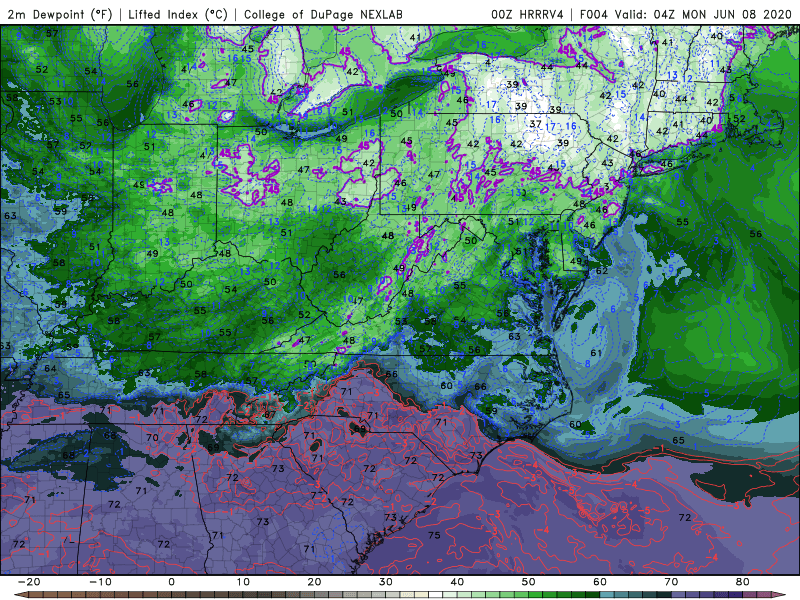Click the '50' color scale label

pyautogui.click(x=529, y=582)
